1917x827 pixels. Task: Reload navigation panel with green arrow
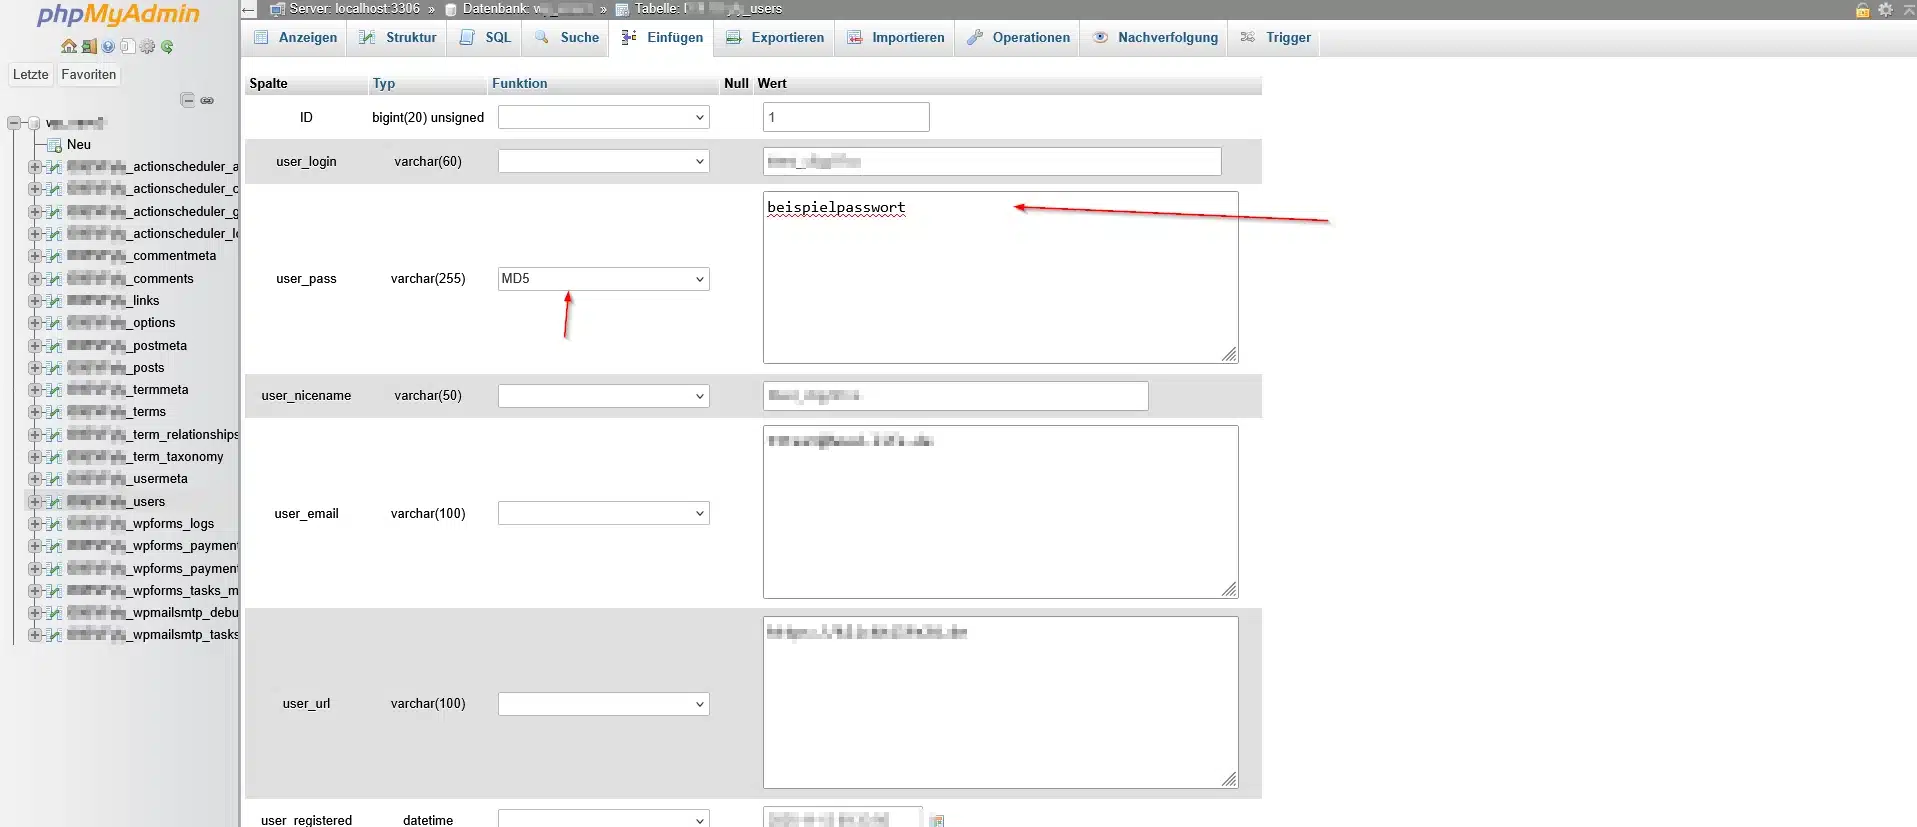coord(167,46)
